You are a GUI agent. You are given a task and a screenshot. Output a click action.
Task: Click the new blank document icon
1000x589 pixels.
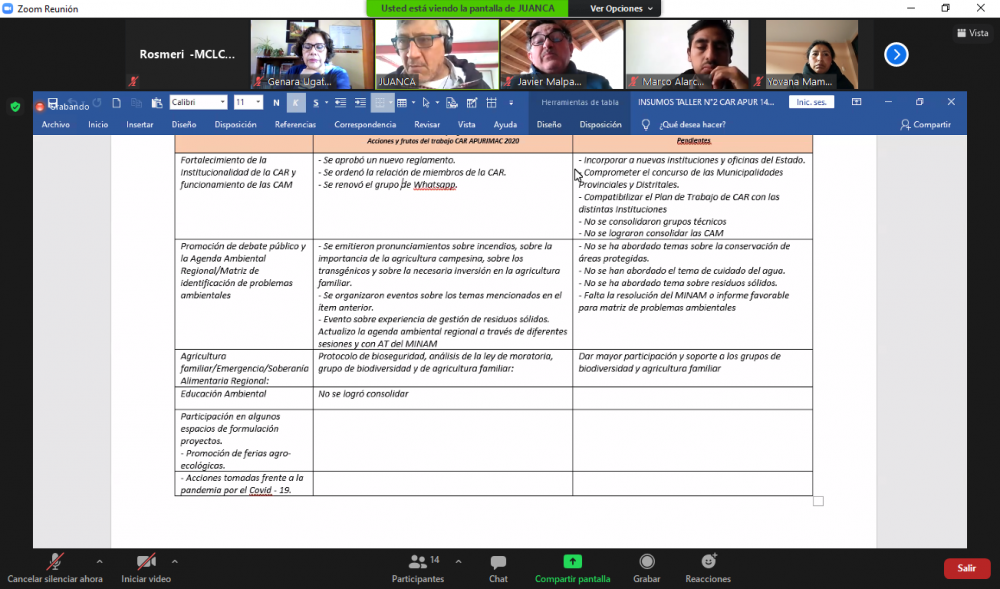click(117, 102)
